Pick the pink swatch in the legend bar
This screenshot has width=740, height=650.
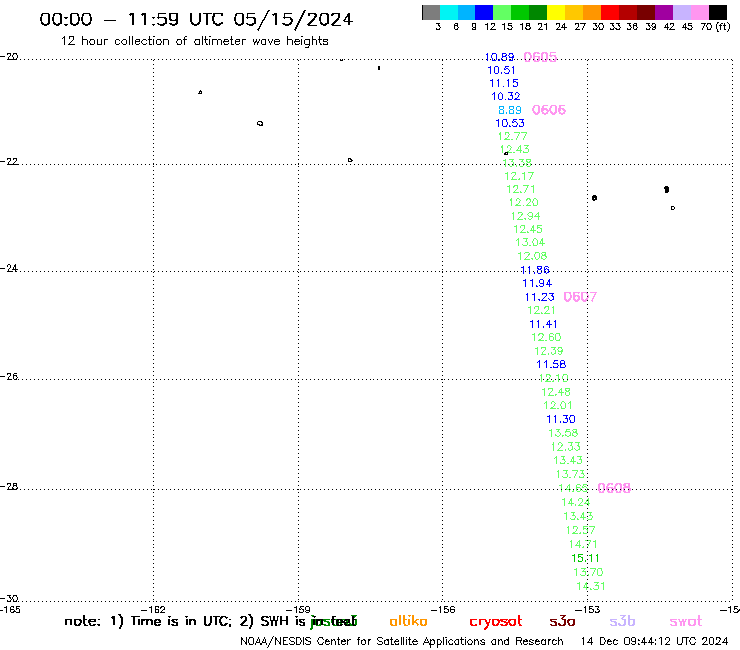click(700, 12)
